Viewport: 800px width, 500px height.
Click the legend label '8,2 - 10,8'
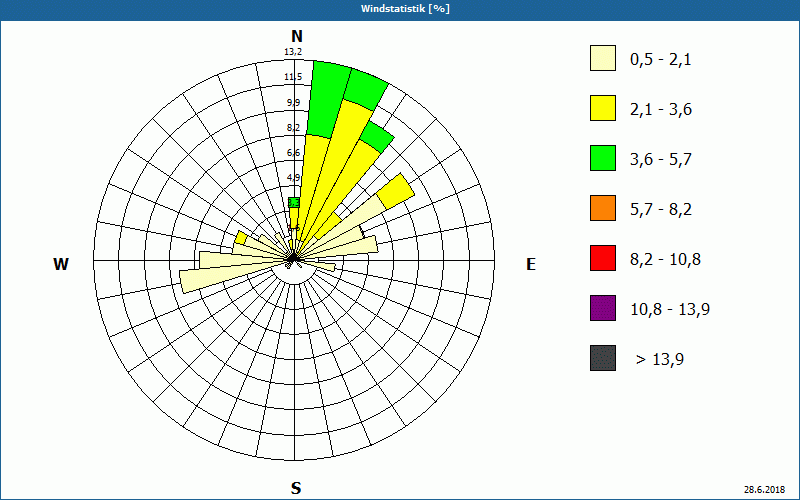coord(665,260)
